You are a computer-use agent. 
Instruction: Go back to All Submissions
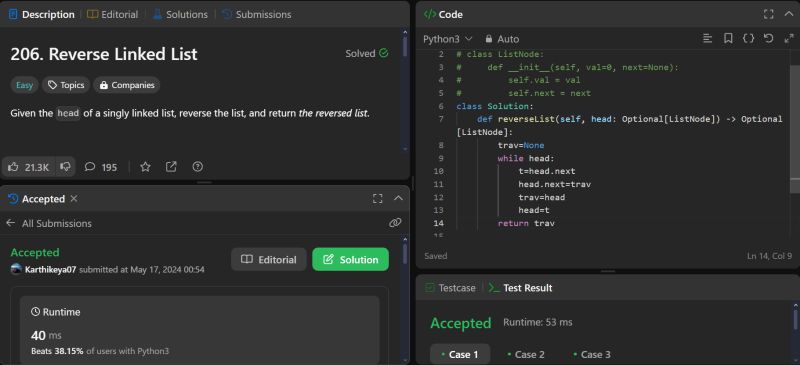coord(49,223)
